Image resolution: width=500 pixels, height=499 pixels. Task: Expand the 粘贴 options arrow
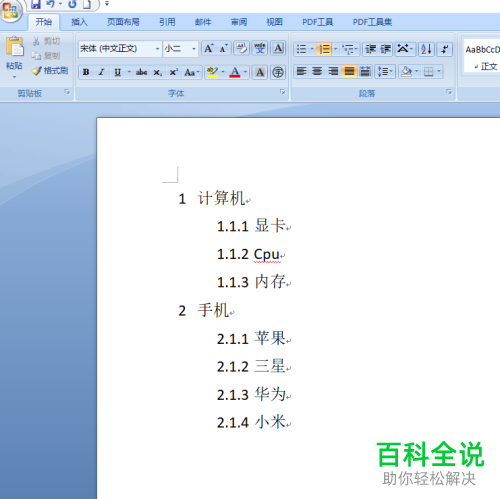(x=14, y=77)
